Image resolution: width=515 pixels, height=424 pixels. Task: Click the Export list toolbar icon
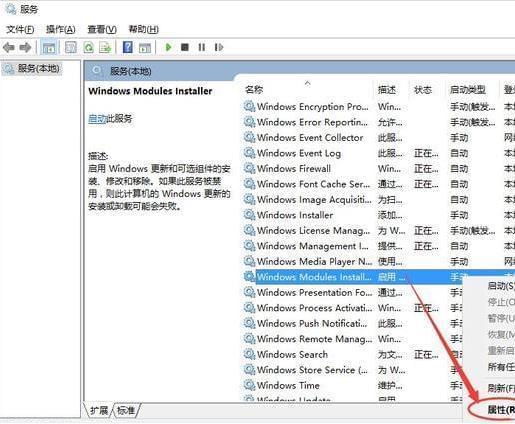tap(105, 47)
